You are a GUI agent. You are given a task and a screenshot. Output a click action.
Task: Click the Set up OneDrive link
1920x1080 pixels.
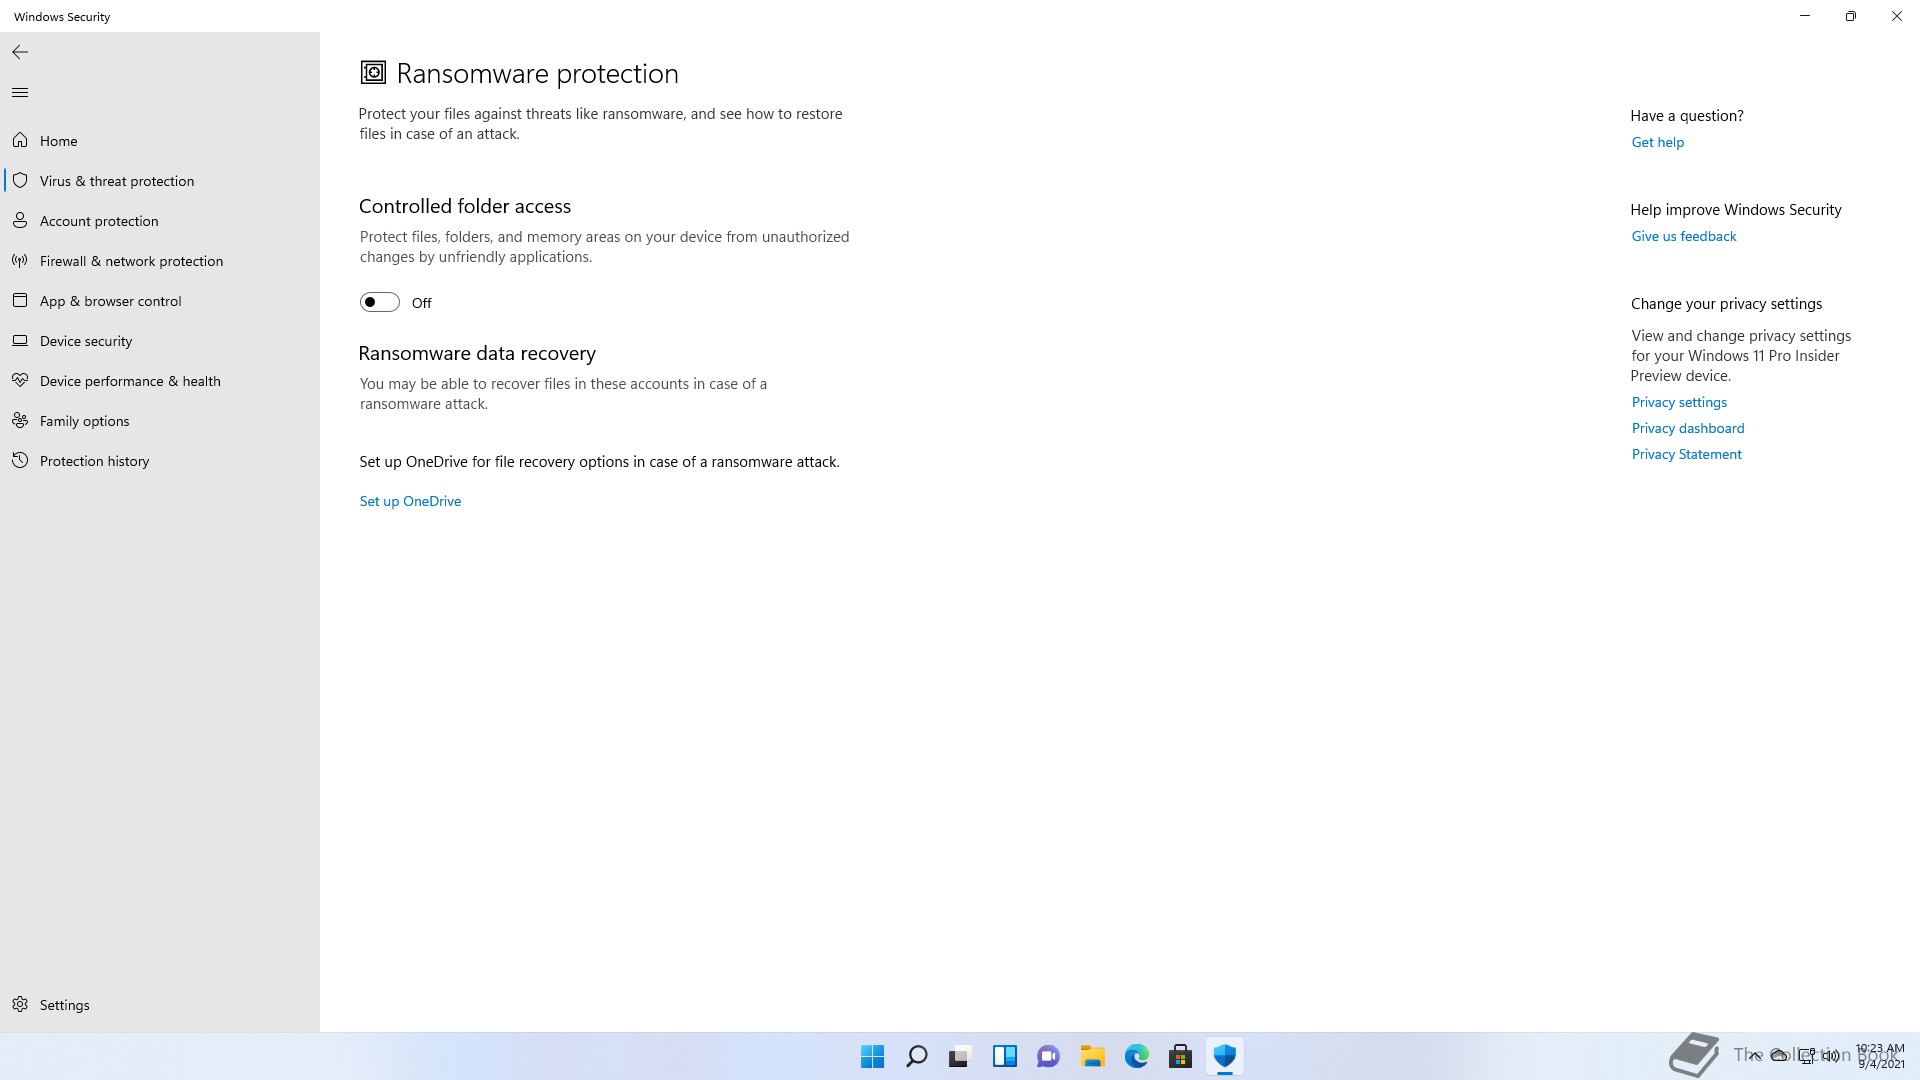tap(410, 501)
